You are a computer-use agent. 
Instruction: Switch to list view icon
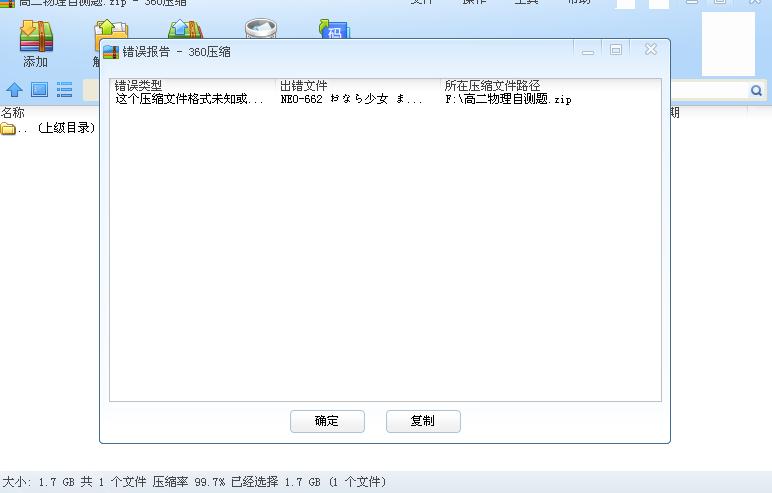point(64,90)
